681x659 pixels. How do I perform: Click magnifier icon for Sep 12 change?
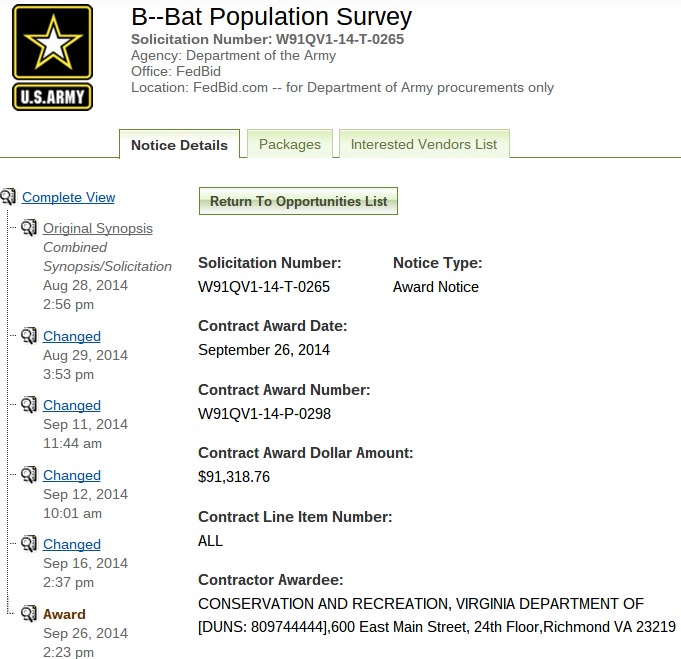29,475
